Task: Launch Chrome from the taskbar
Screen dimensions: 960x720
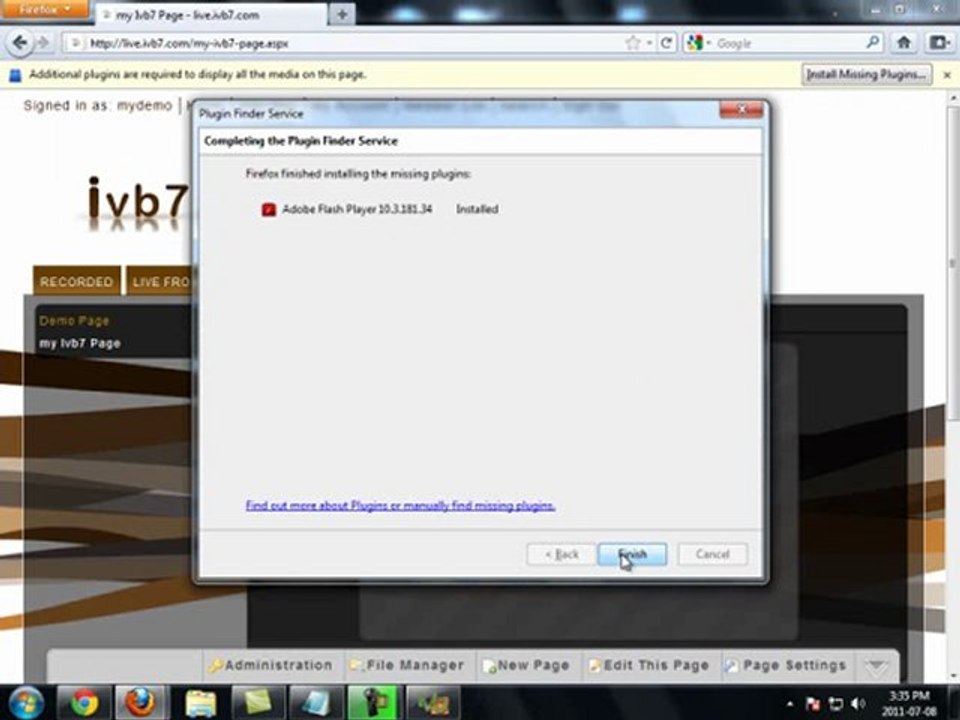Action: click(x=84, y=702)
